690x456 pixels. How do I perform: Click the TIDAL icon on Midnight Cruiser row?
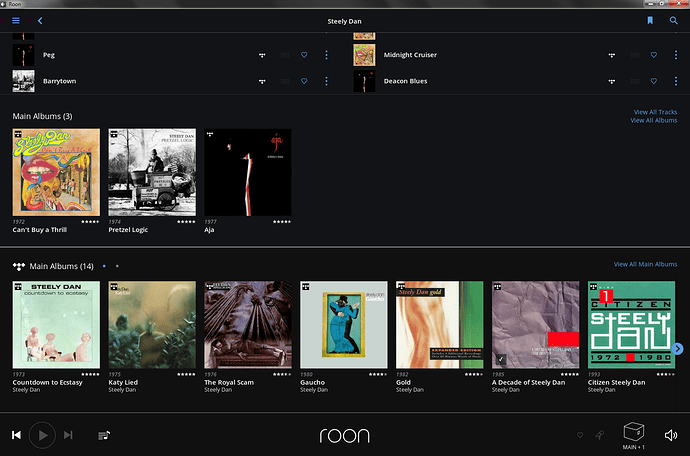pos(612,55)
